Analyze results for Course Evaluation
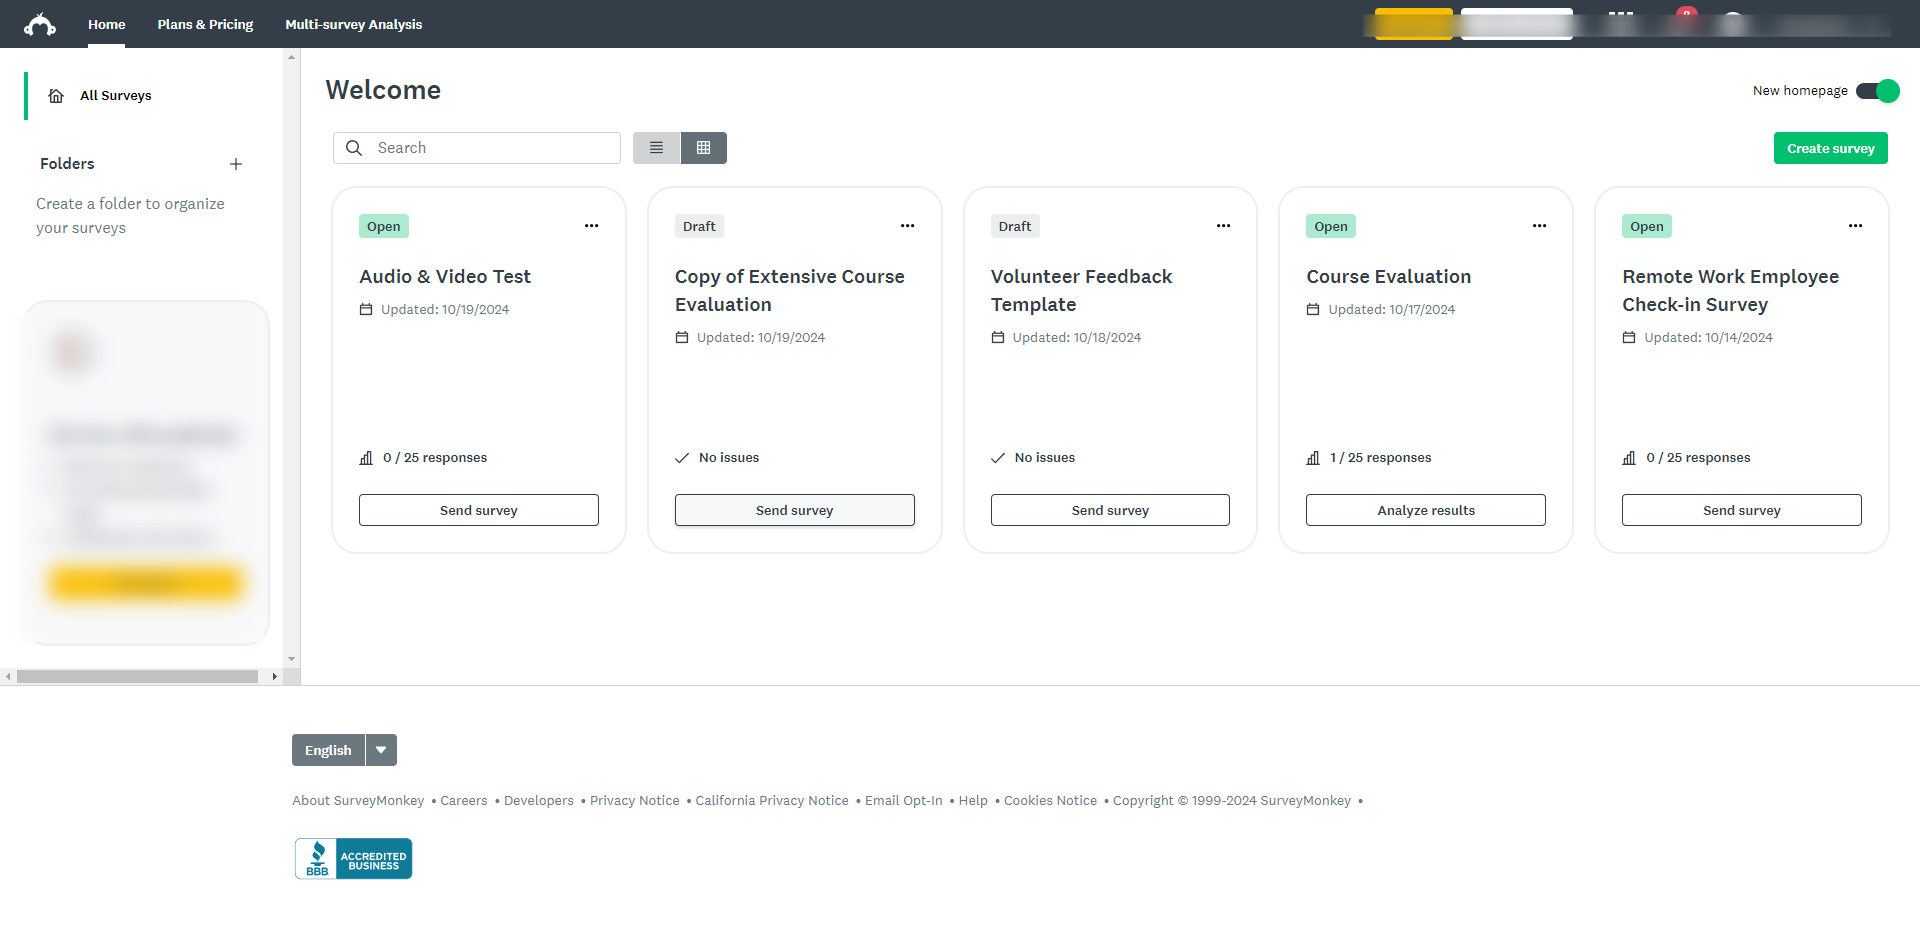The height and width of the screenshot is (945, 1920). pyautogui.click(x=1426, y=510)
